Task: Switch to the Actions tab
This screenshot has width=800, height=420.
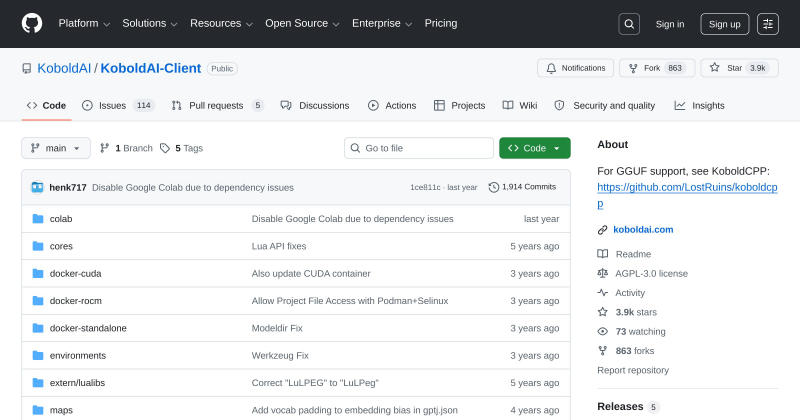Action: pyautogui.click(x=392, y=106)
